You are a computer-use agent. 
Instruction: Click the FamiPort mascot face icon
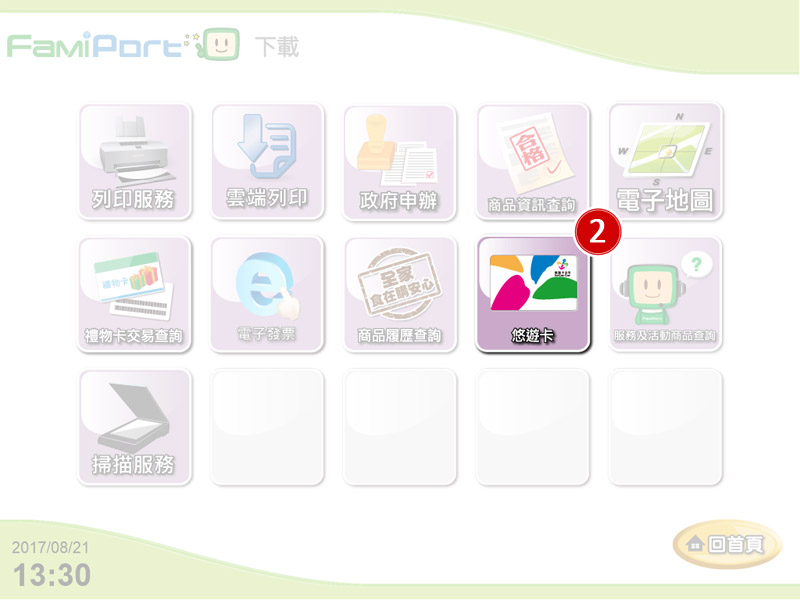(x=220, y=45)
